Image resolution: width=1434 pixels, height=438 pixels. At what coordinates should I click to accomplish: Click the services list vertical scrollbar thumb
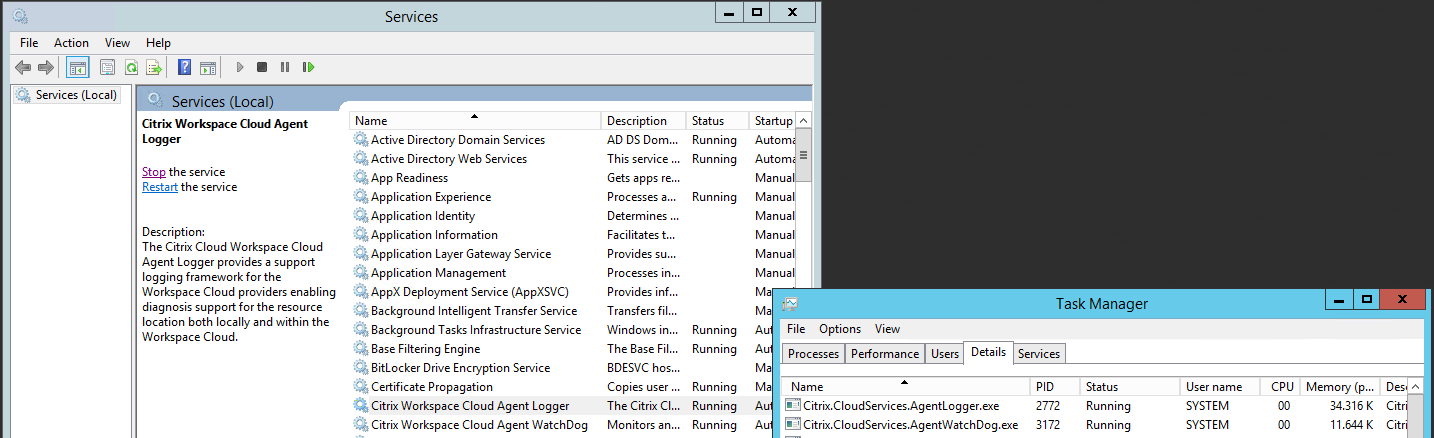click(x=804, y=156)
